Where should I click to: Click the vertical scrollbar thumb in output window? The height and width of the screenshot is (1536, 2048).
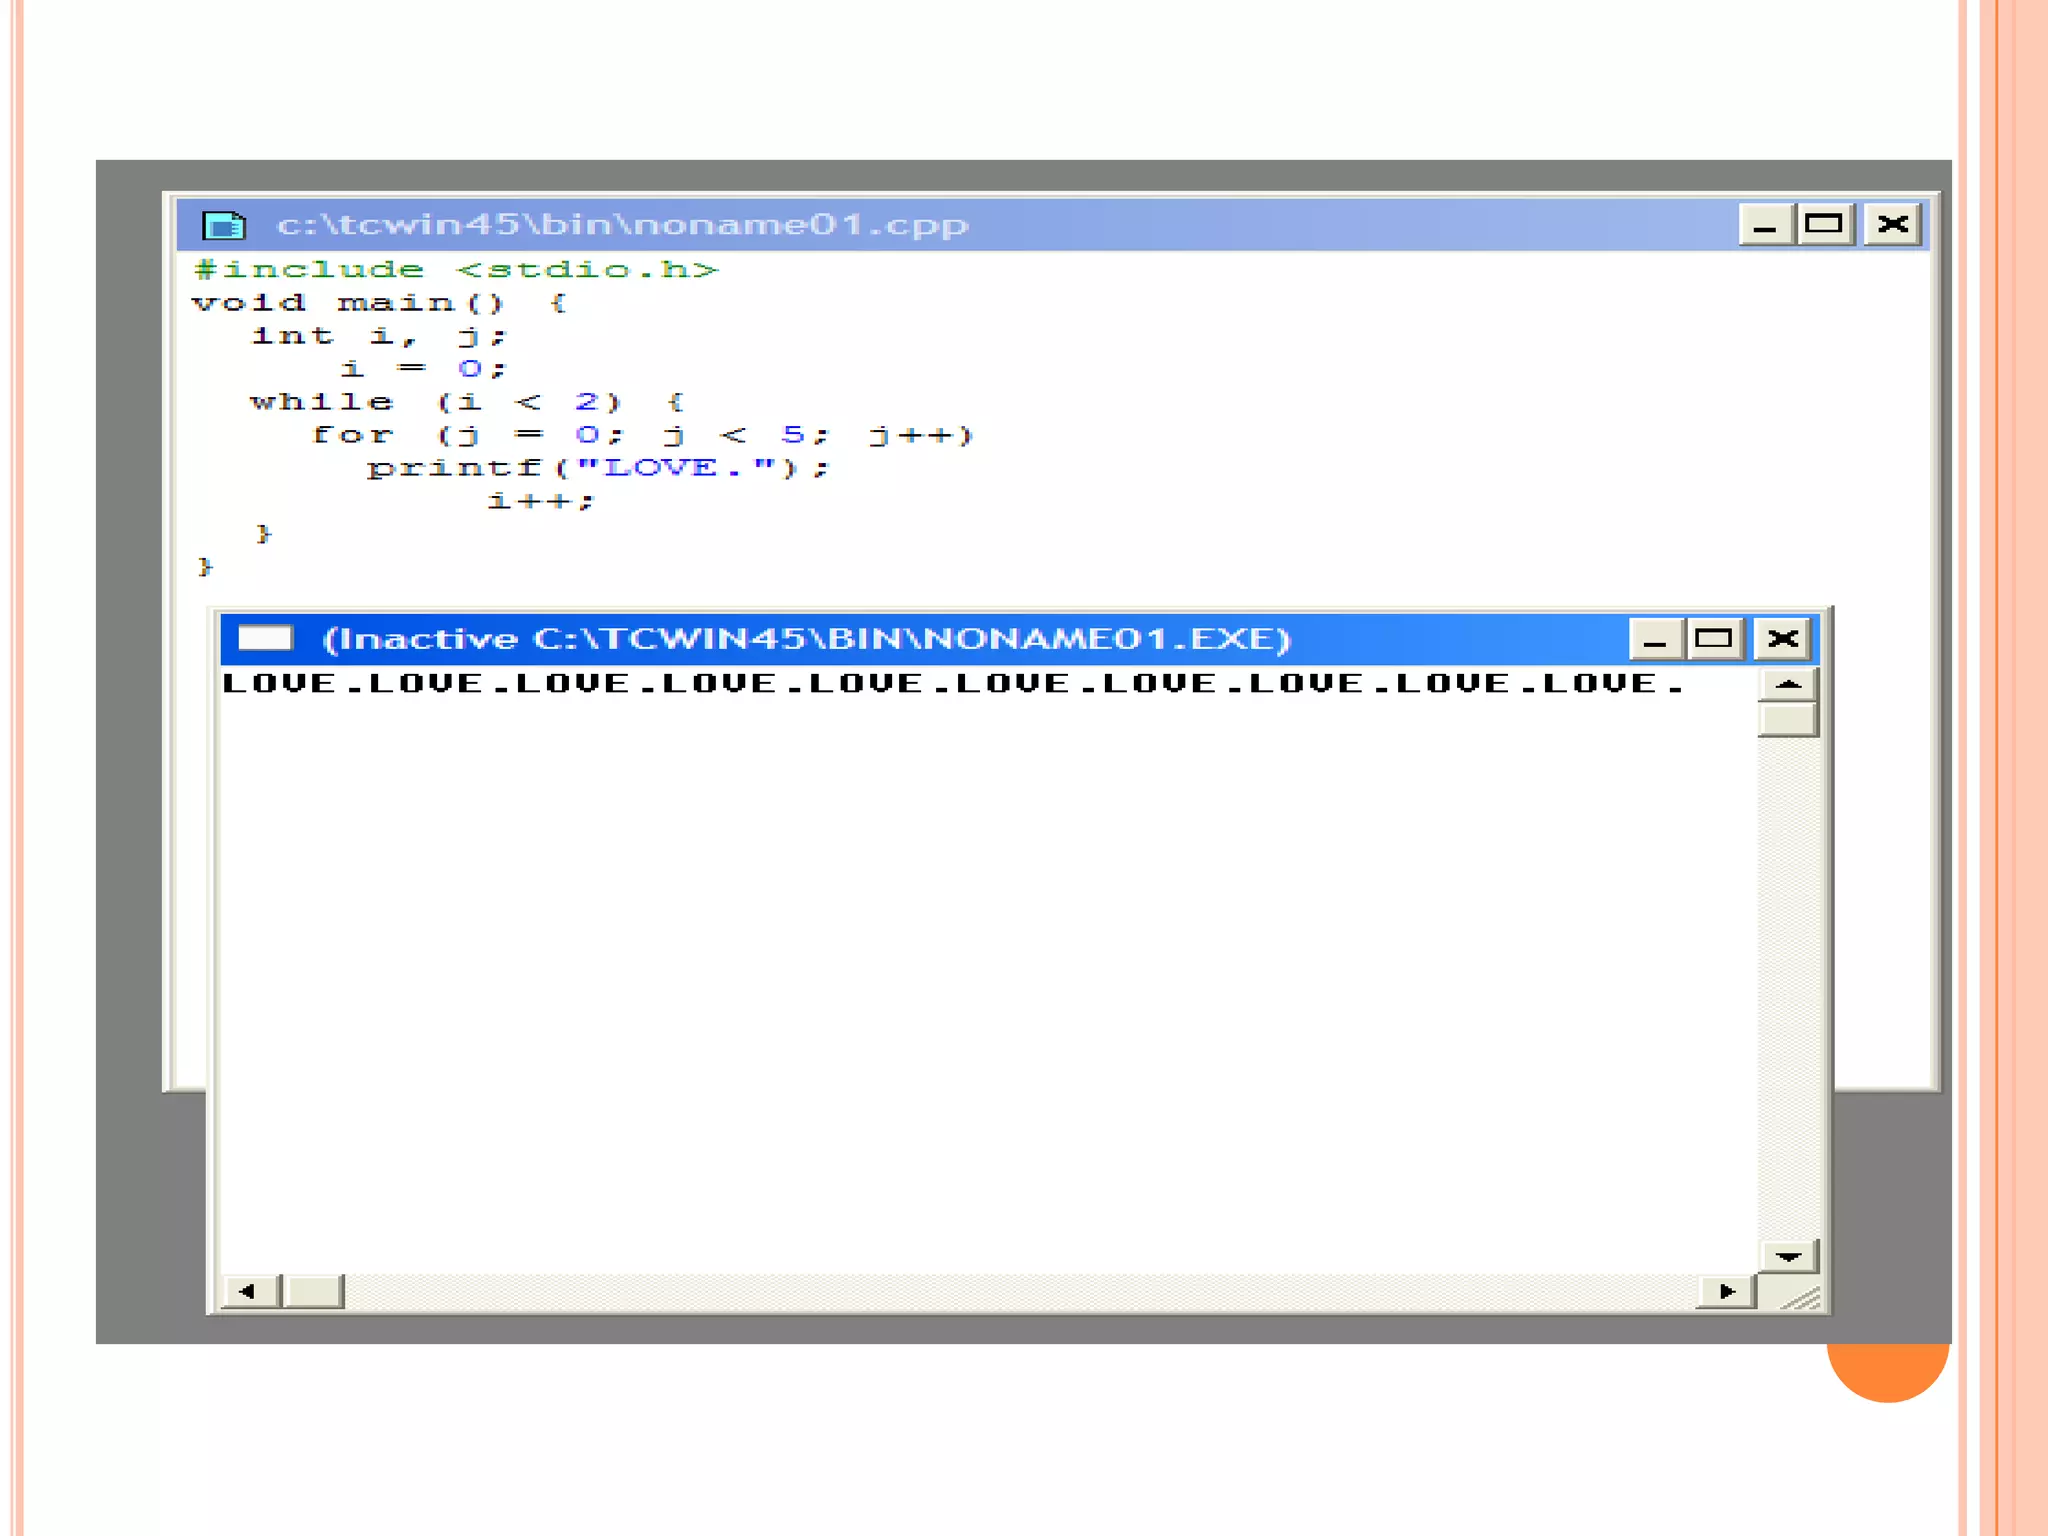[1788, 720]
